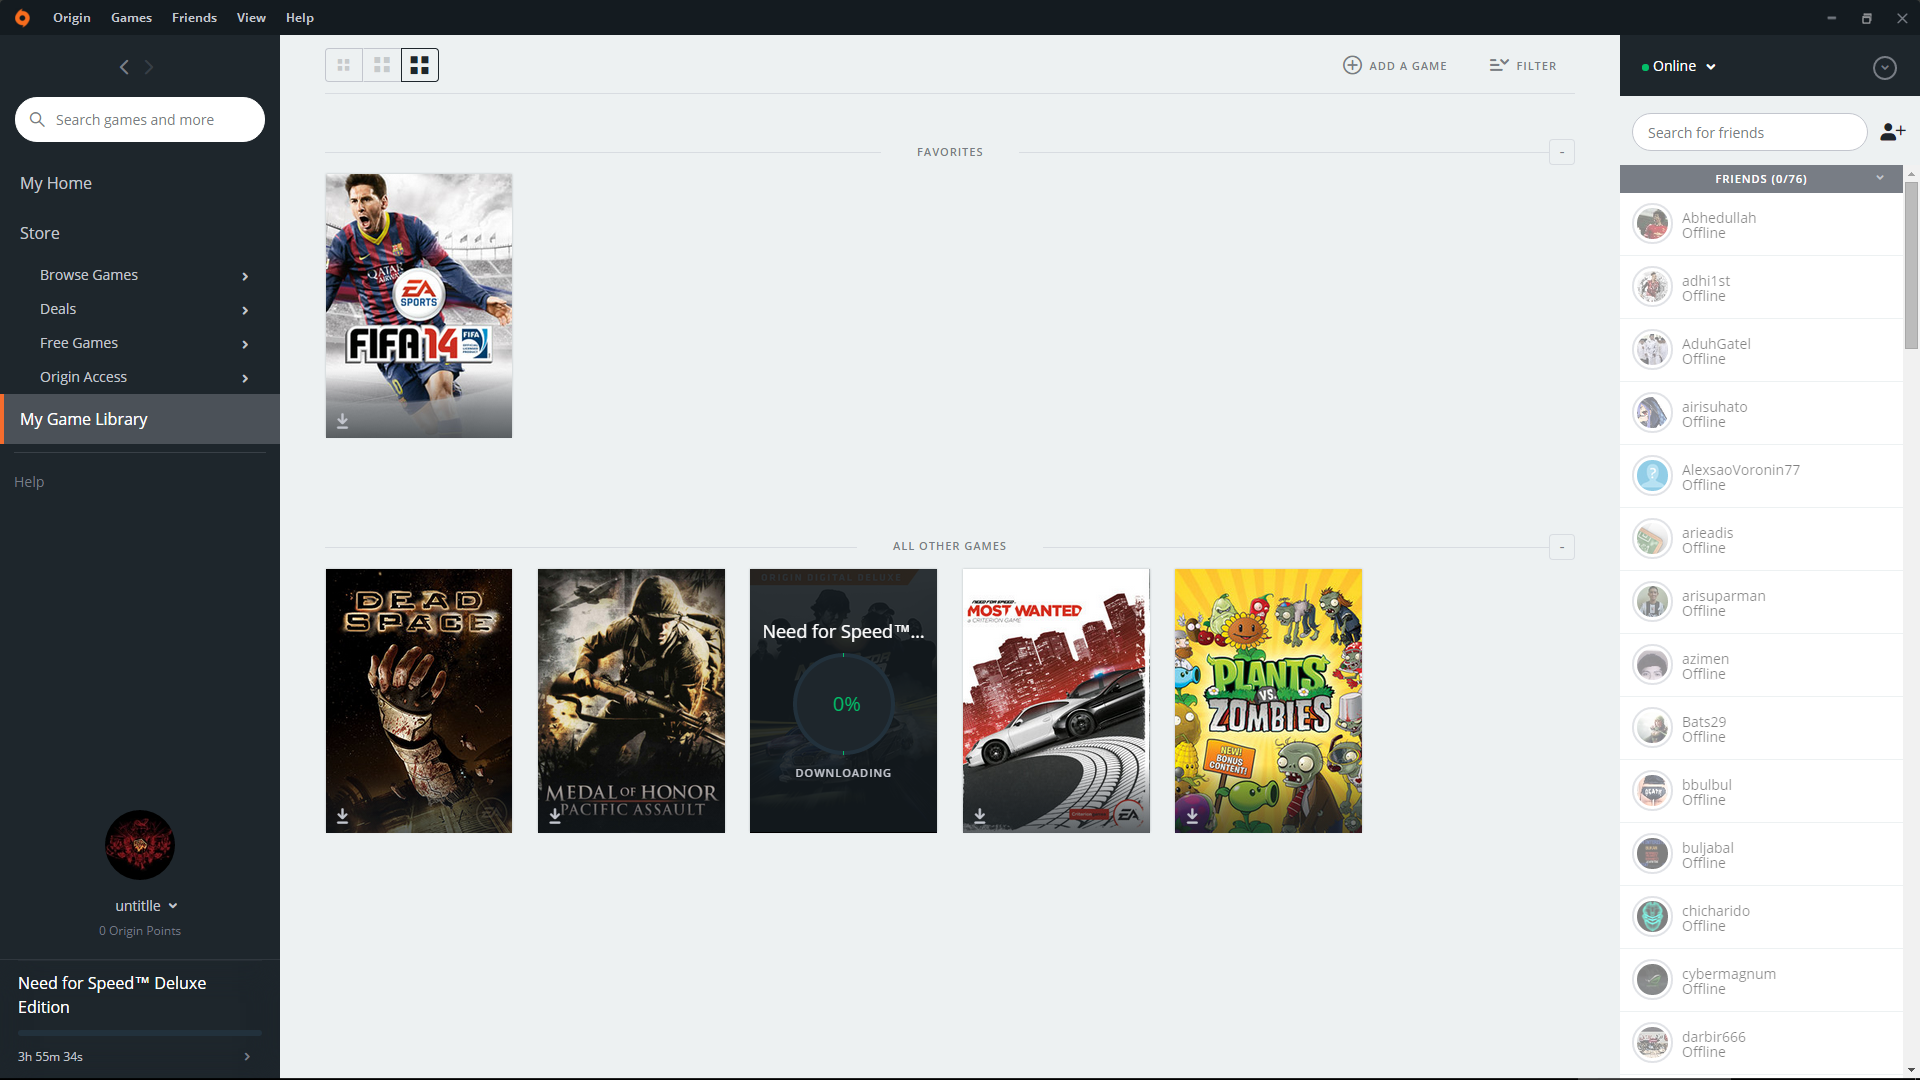Click the Need for Speed Deluxe Edition download title
Screen dimensions: 1920x1080
[x=112, y=995]
